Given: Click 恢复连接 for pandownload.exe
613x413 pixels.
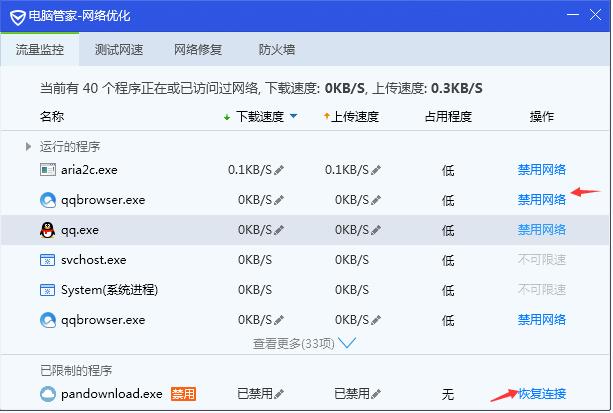Looking at the screenshot, I should [x=542, y=393].
